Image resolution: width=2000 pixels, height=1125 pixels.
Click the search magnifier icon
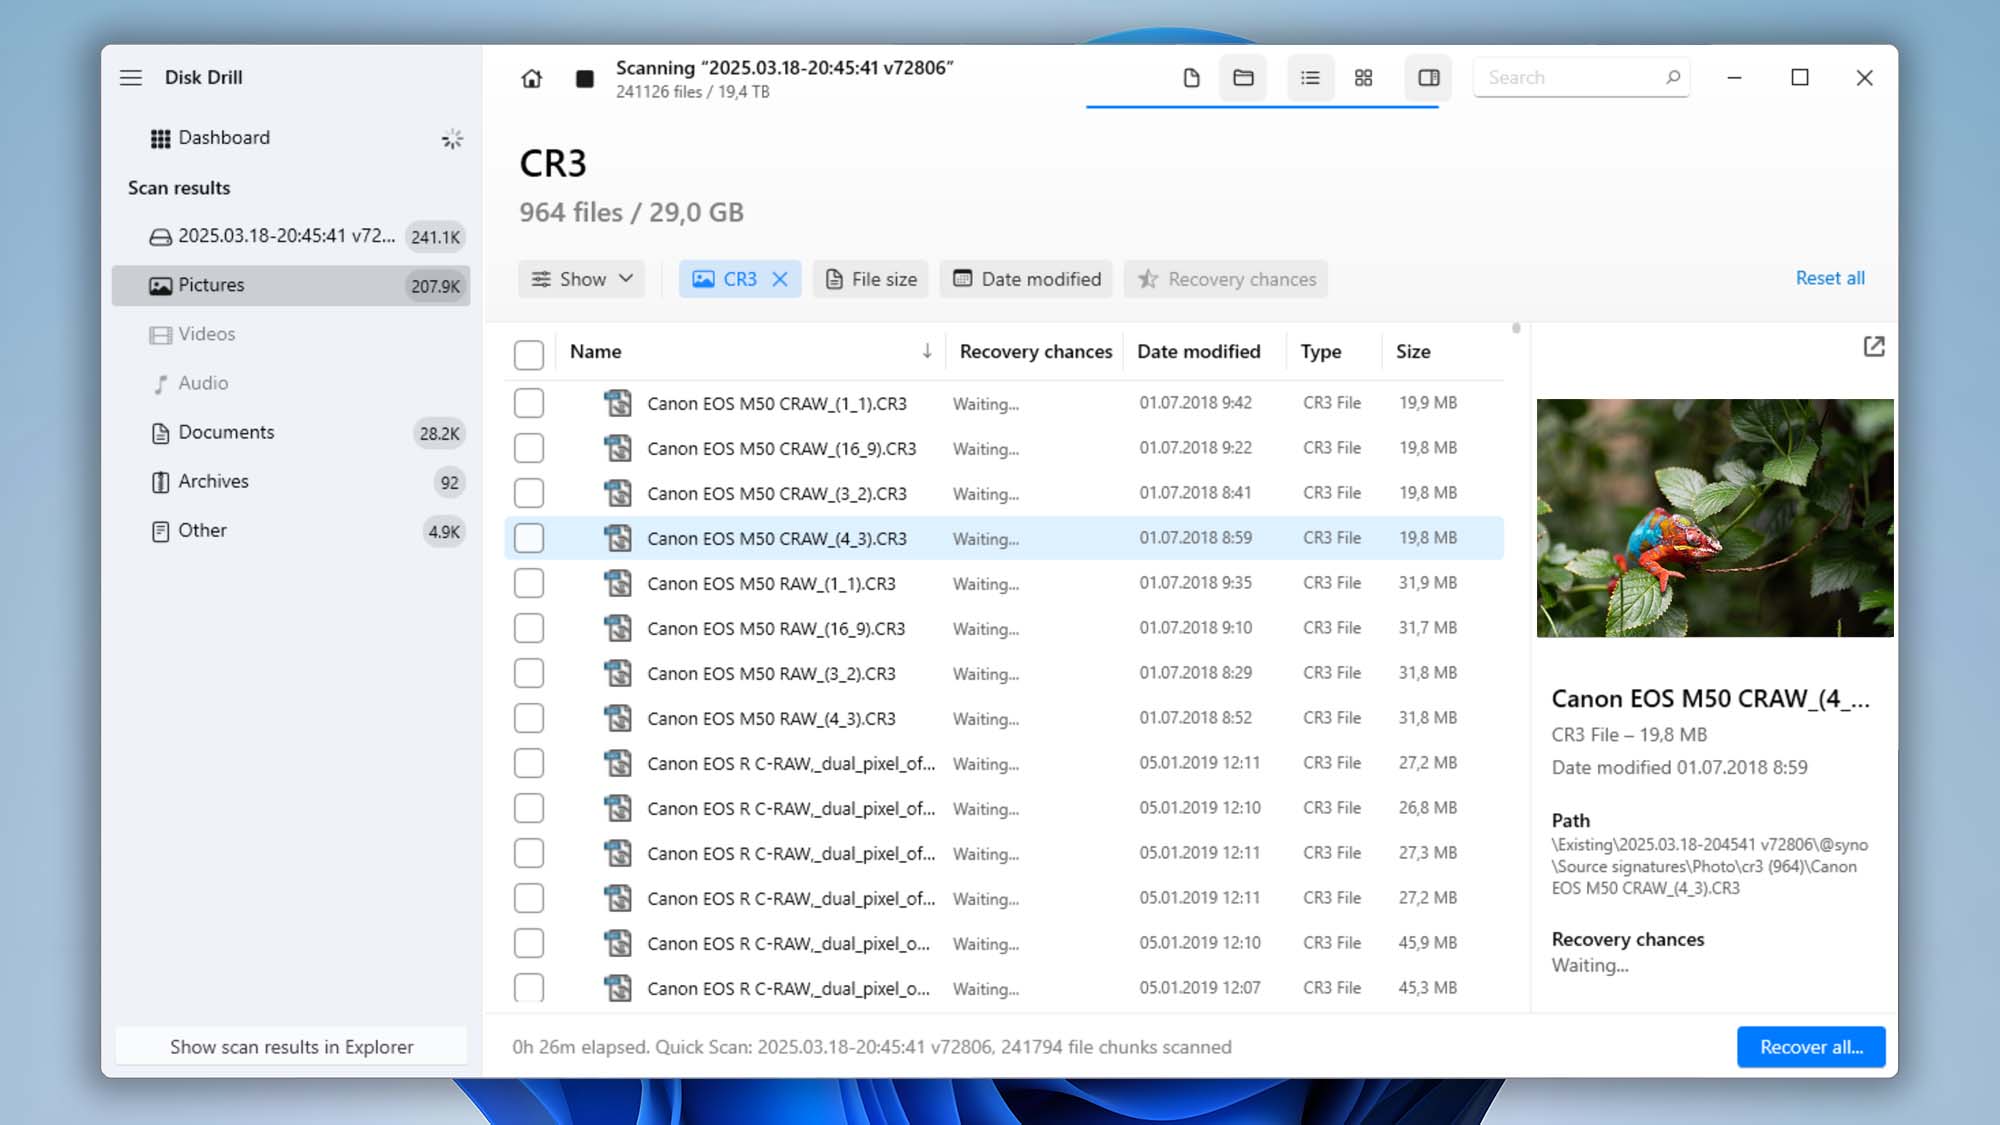1672,77
